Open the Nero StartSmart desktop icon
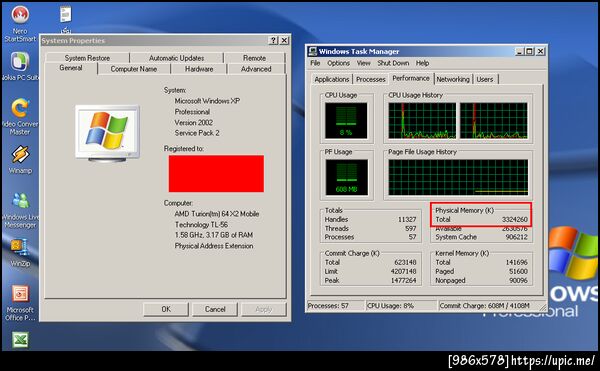The height and width of the screenshot is (371, 600). click(x=20, y=23)
